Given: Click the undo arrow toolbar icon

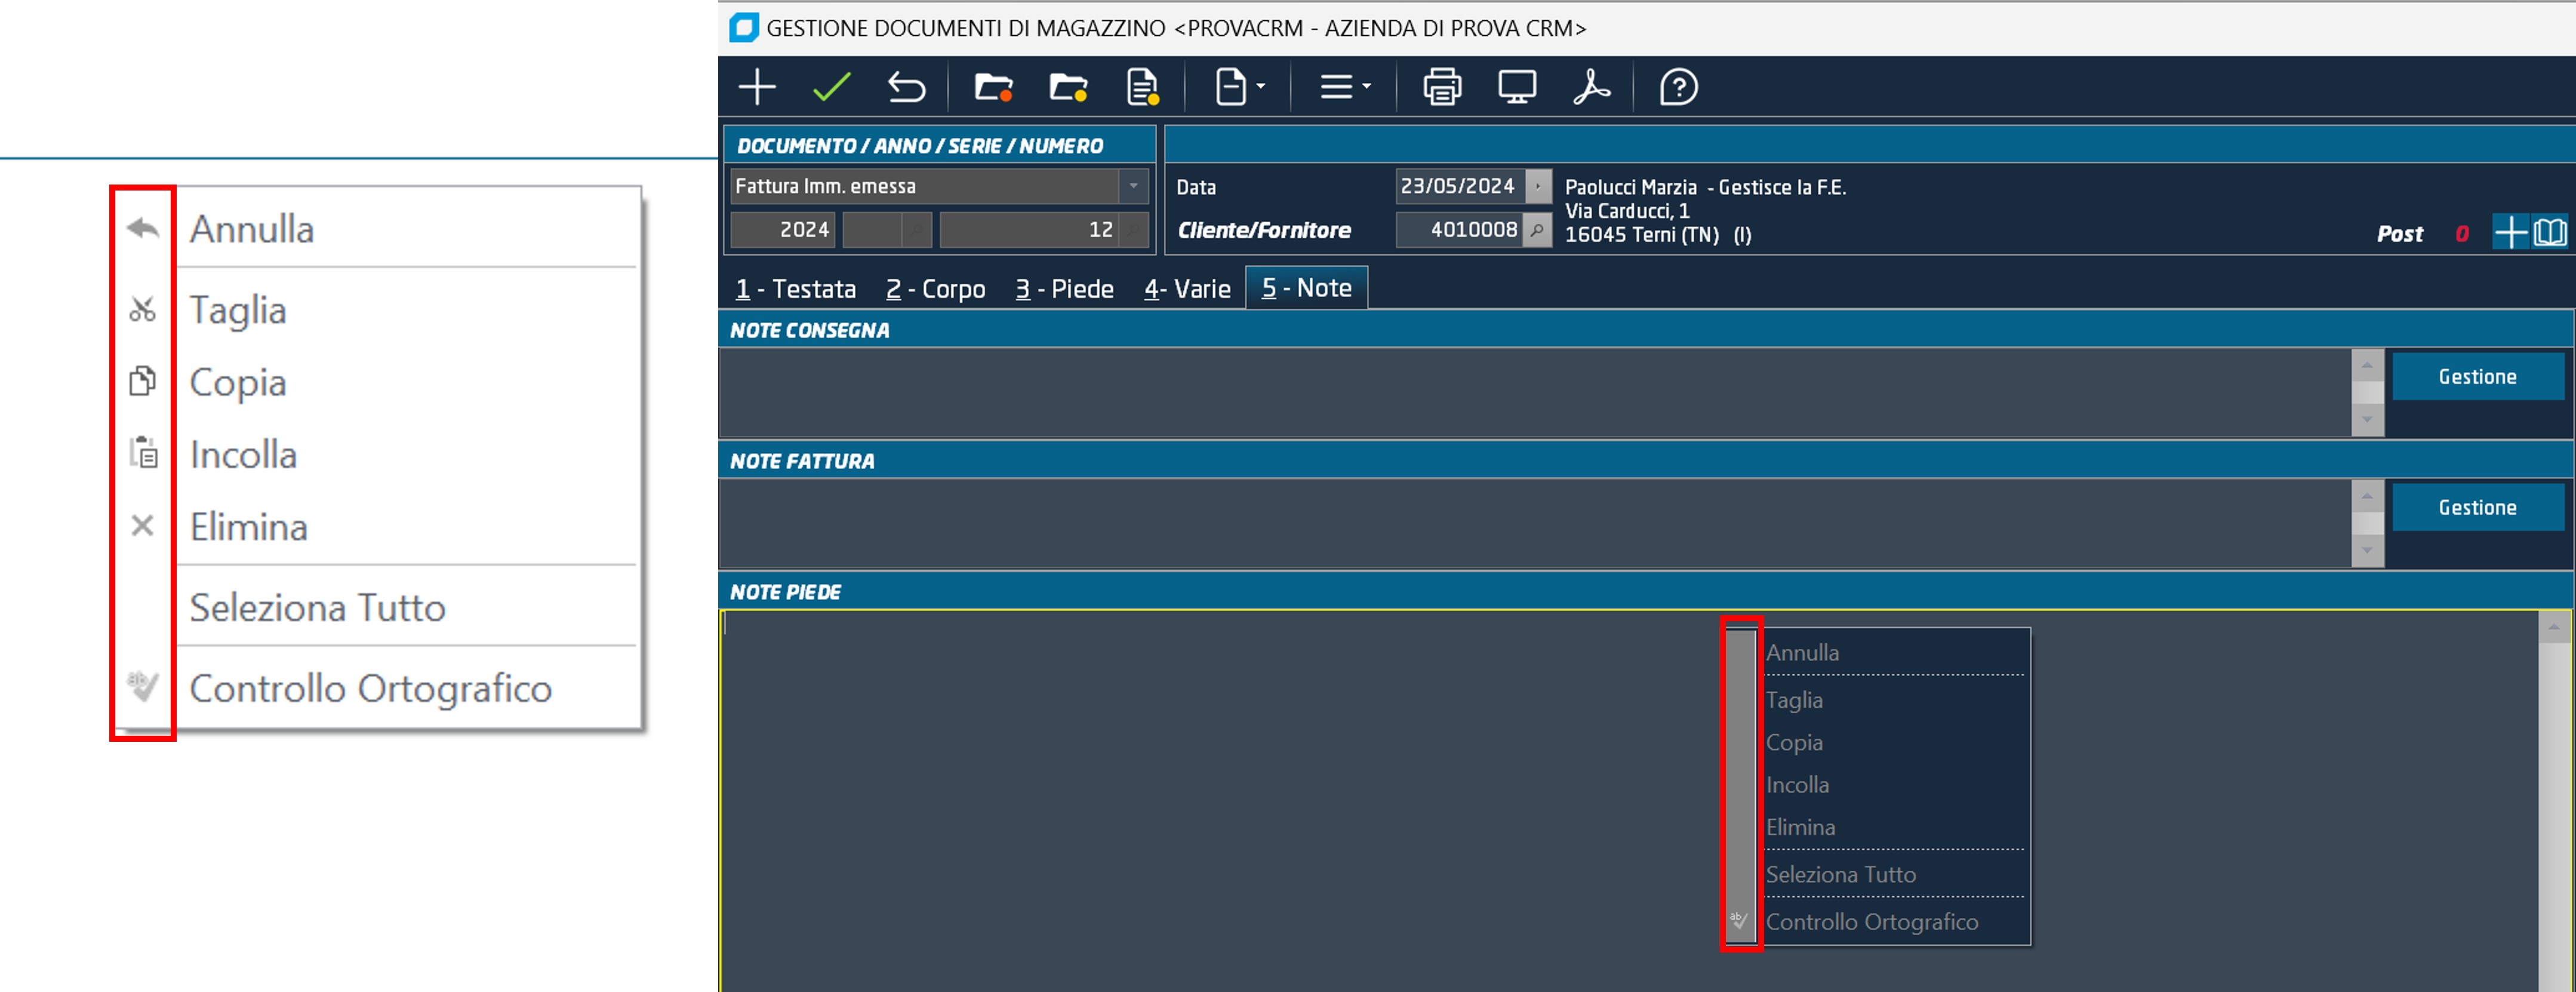Looking at the screenshot, I should click(x=906, y=87).
